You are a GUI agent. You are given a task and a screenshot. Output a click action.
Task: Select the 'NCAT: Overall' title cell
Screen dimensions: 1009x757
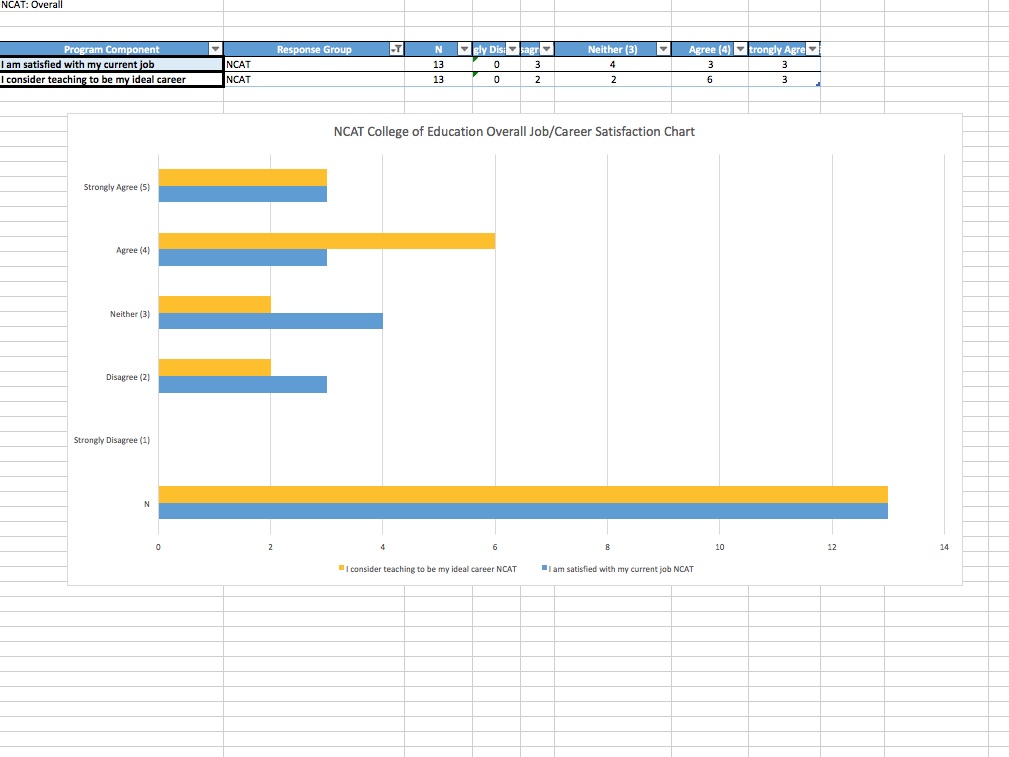point(32,5)
